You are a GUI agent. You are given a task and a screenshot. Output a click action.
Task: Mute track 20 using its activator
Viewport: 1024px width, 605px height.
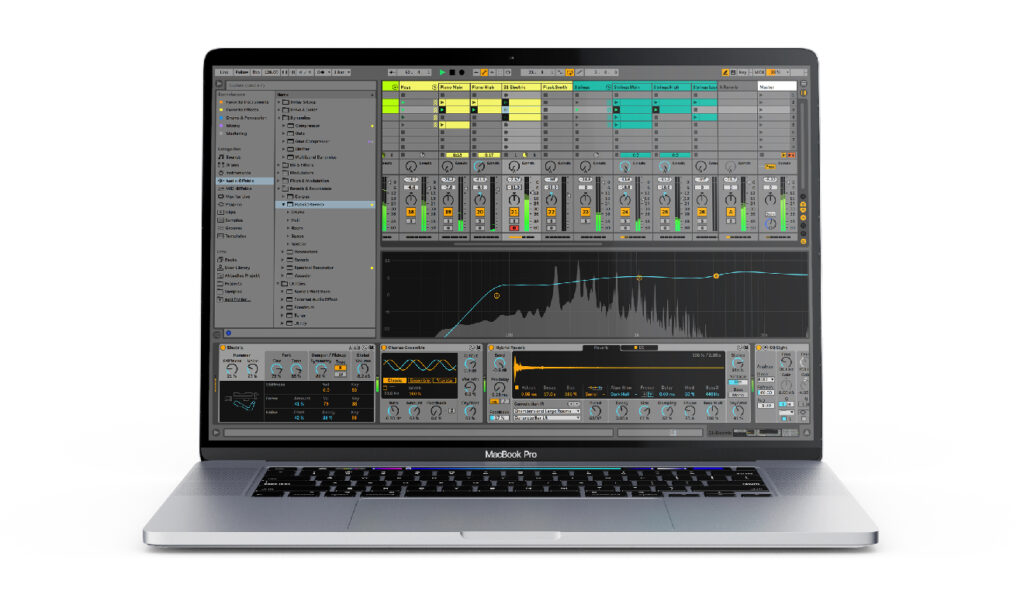(x=480, y=212)
